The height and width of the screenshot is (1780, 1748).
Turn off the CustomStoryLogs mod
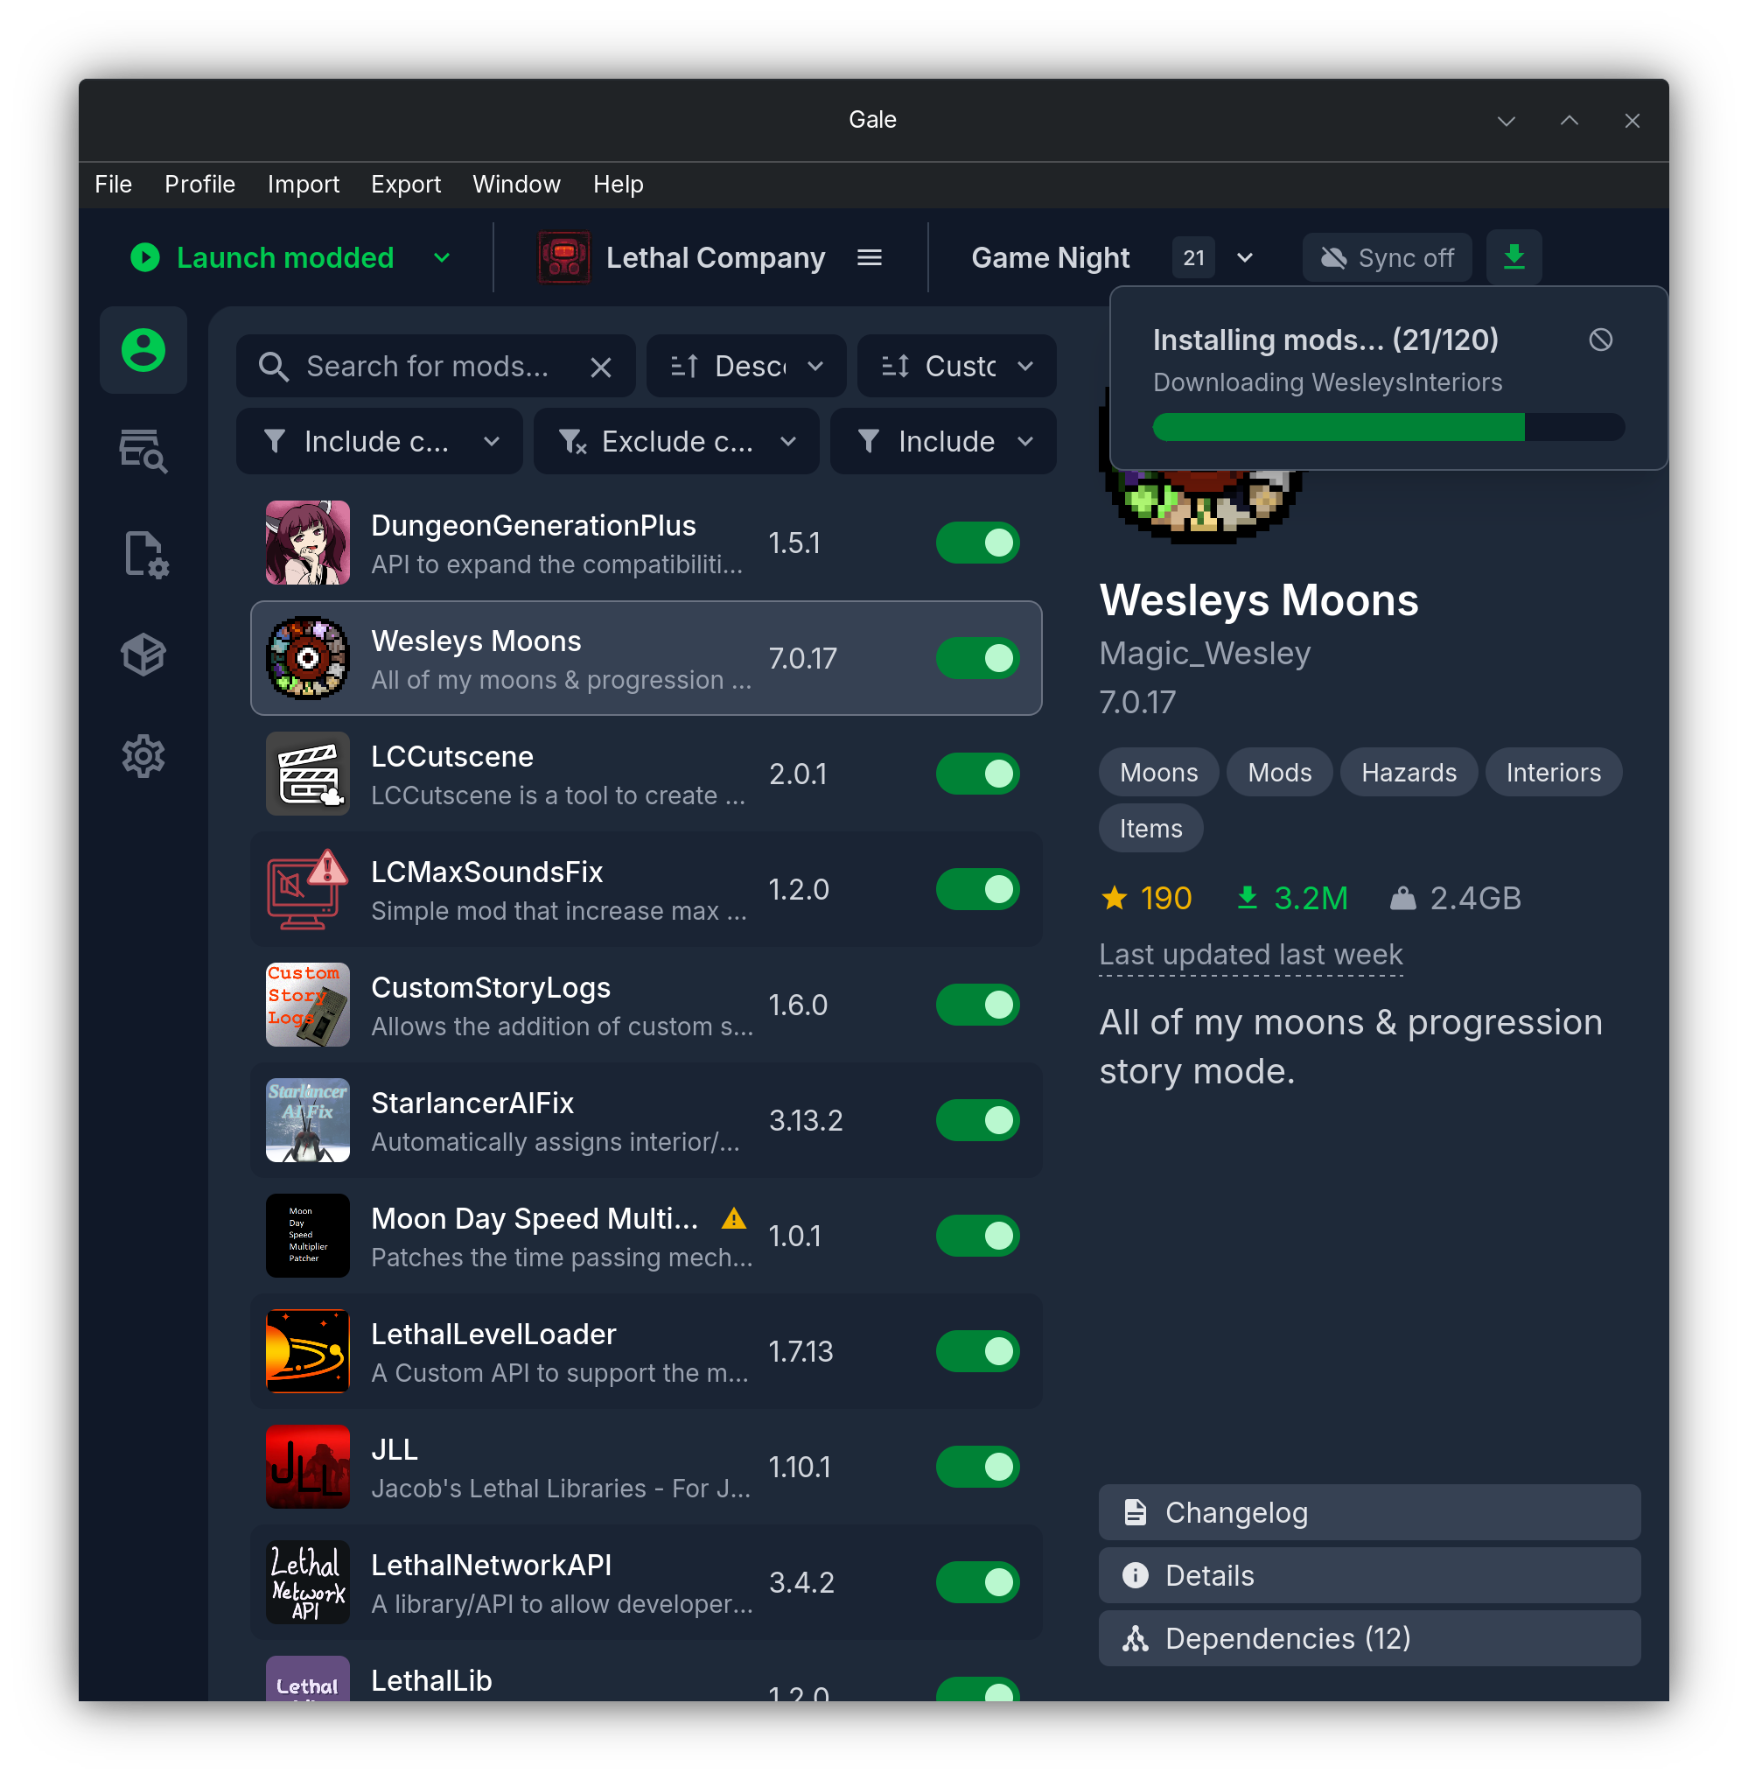click(x=977, y=1005)
